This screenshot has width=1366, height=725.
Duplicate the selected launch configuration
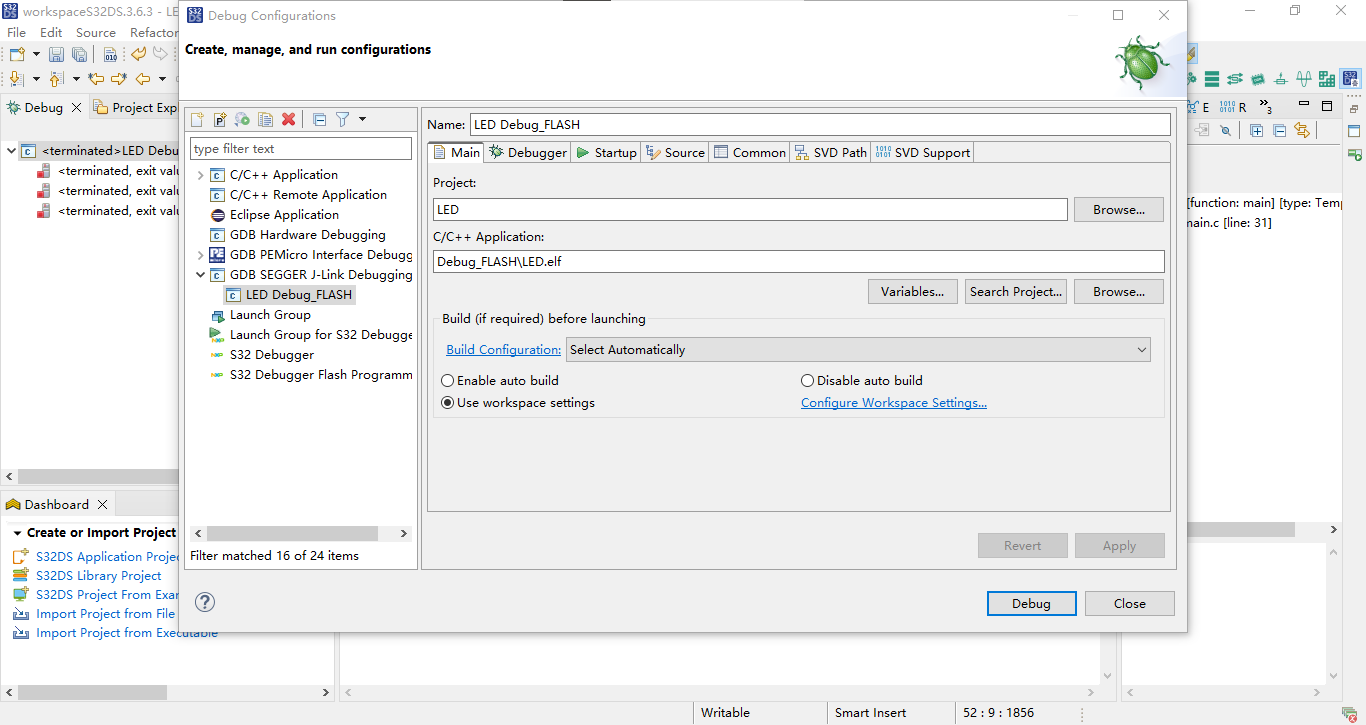point(265,119)
